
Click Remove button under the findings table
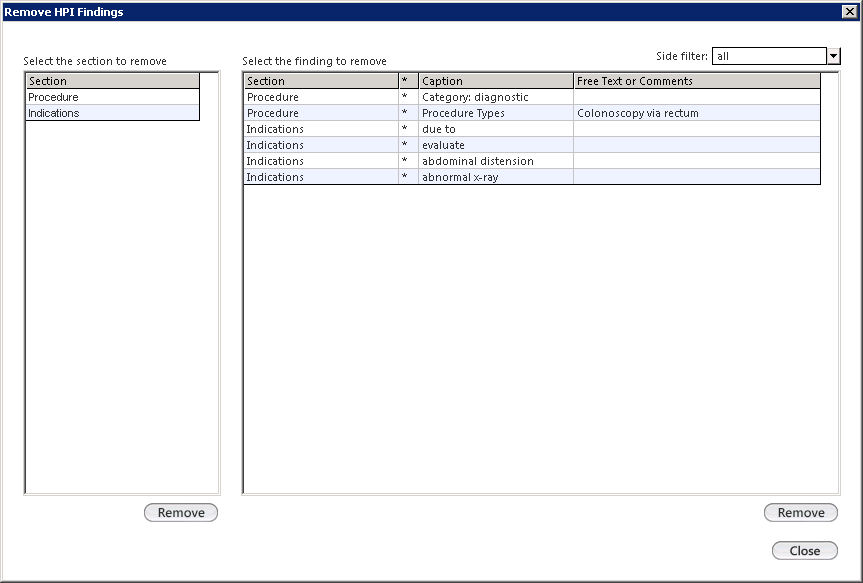(801, 513)
